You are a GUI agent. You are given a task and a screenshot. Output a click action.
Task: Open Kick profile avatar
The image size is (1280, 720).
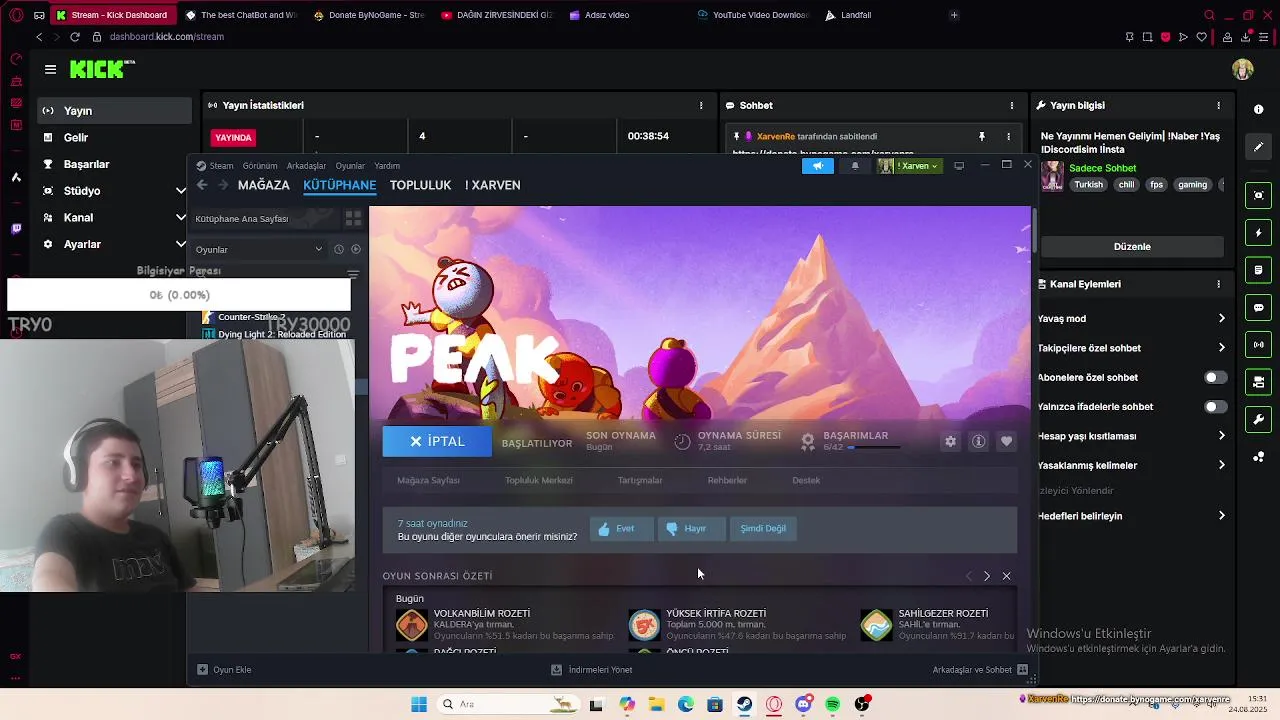click(1243, 70)
